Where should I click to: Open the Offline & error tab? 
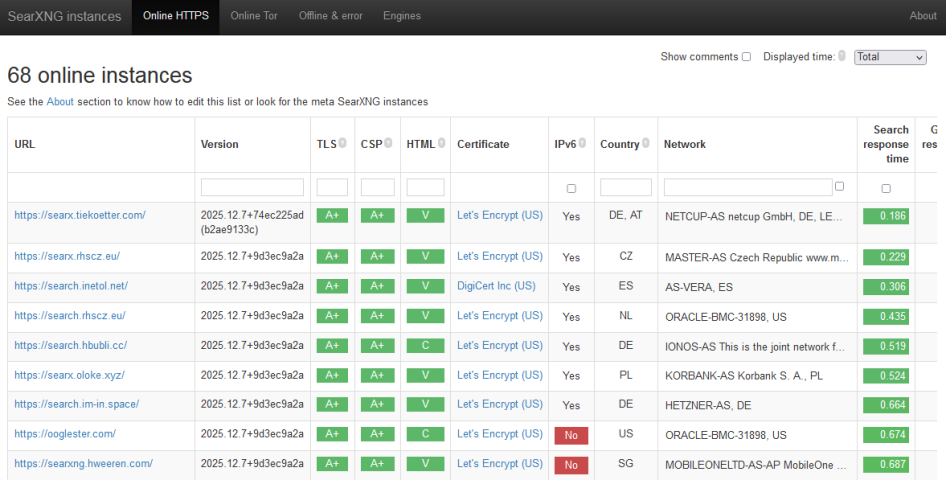click(331, 16)
